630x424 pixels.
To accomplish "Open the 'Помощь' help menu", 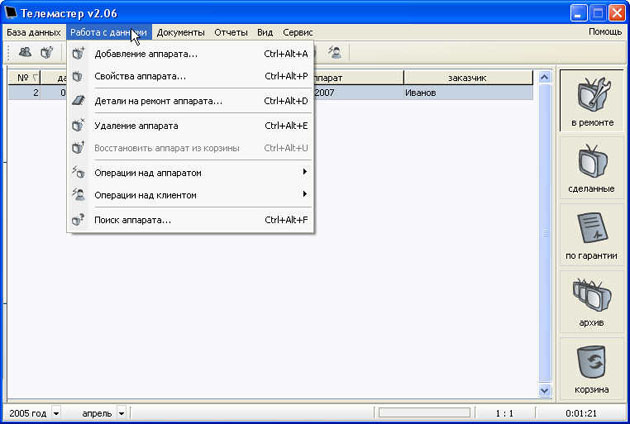I will (x=604, y=32).
